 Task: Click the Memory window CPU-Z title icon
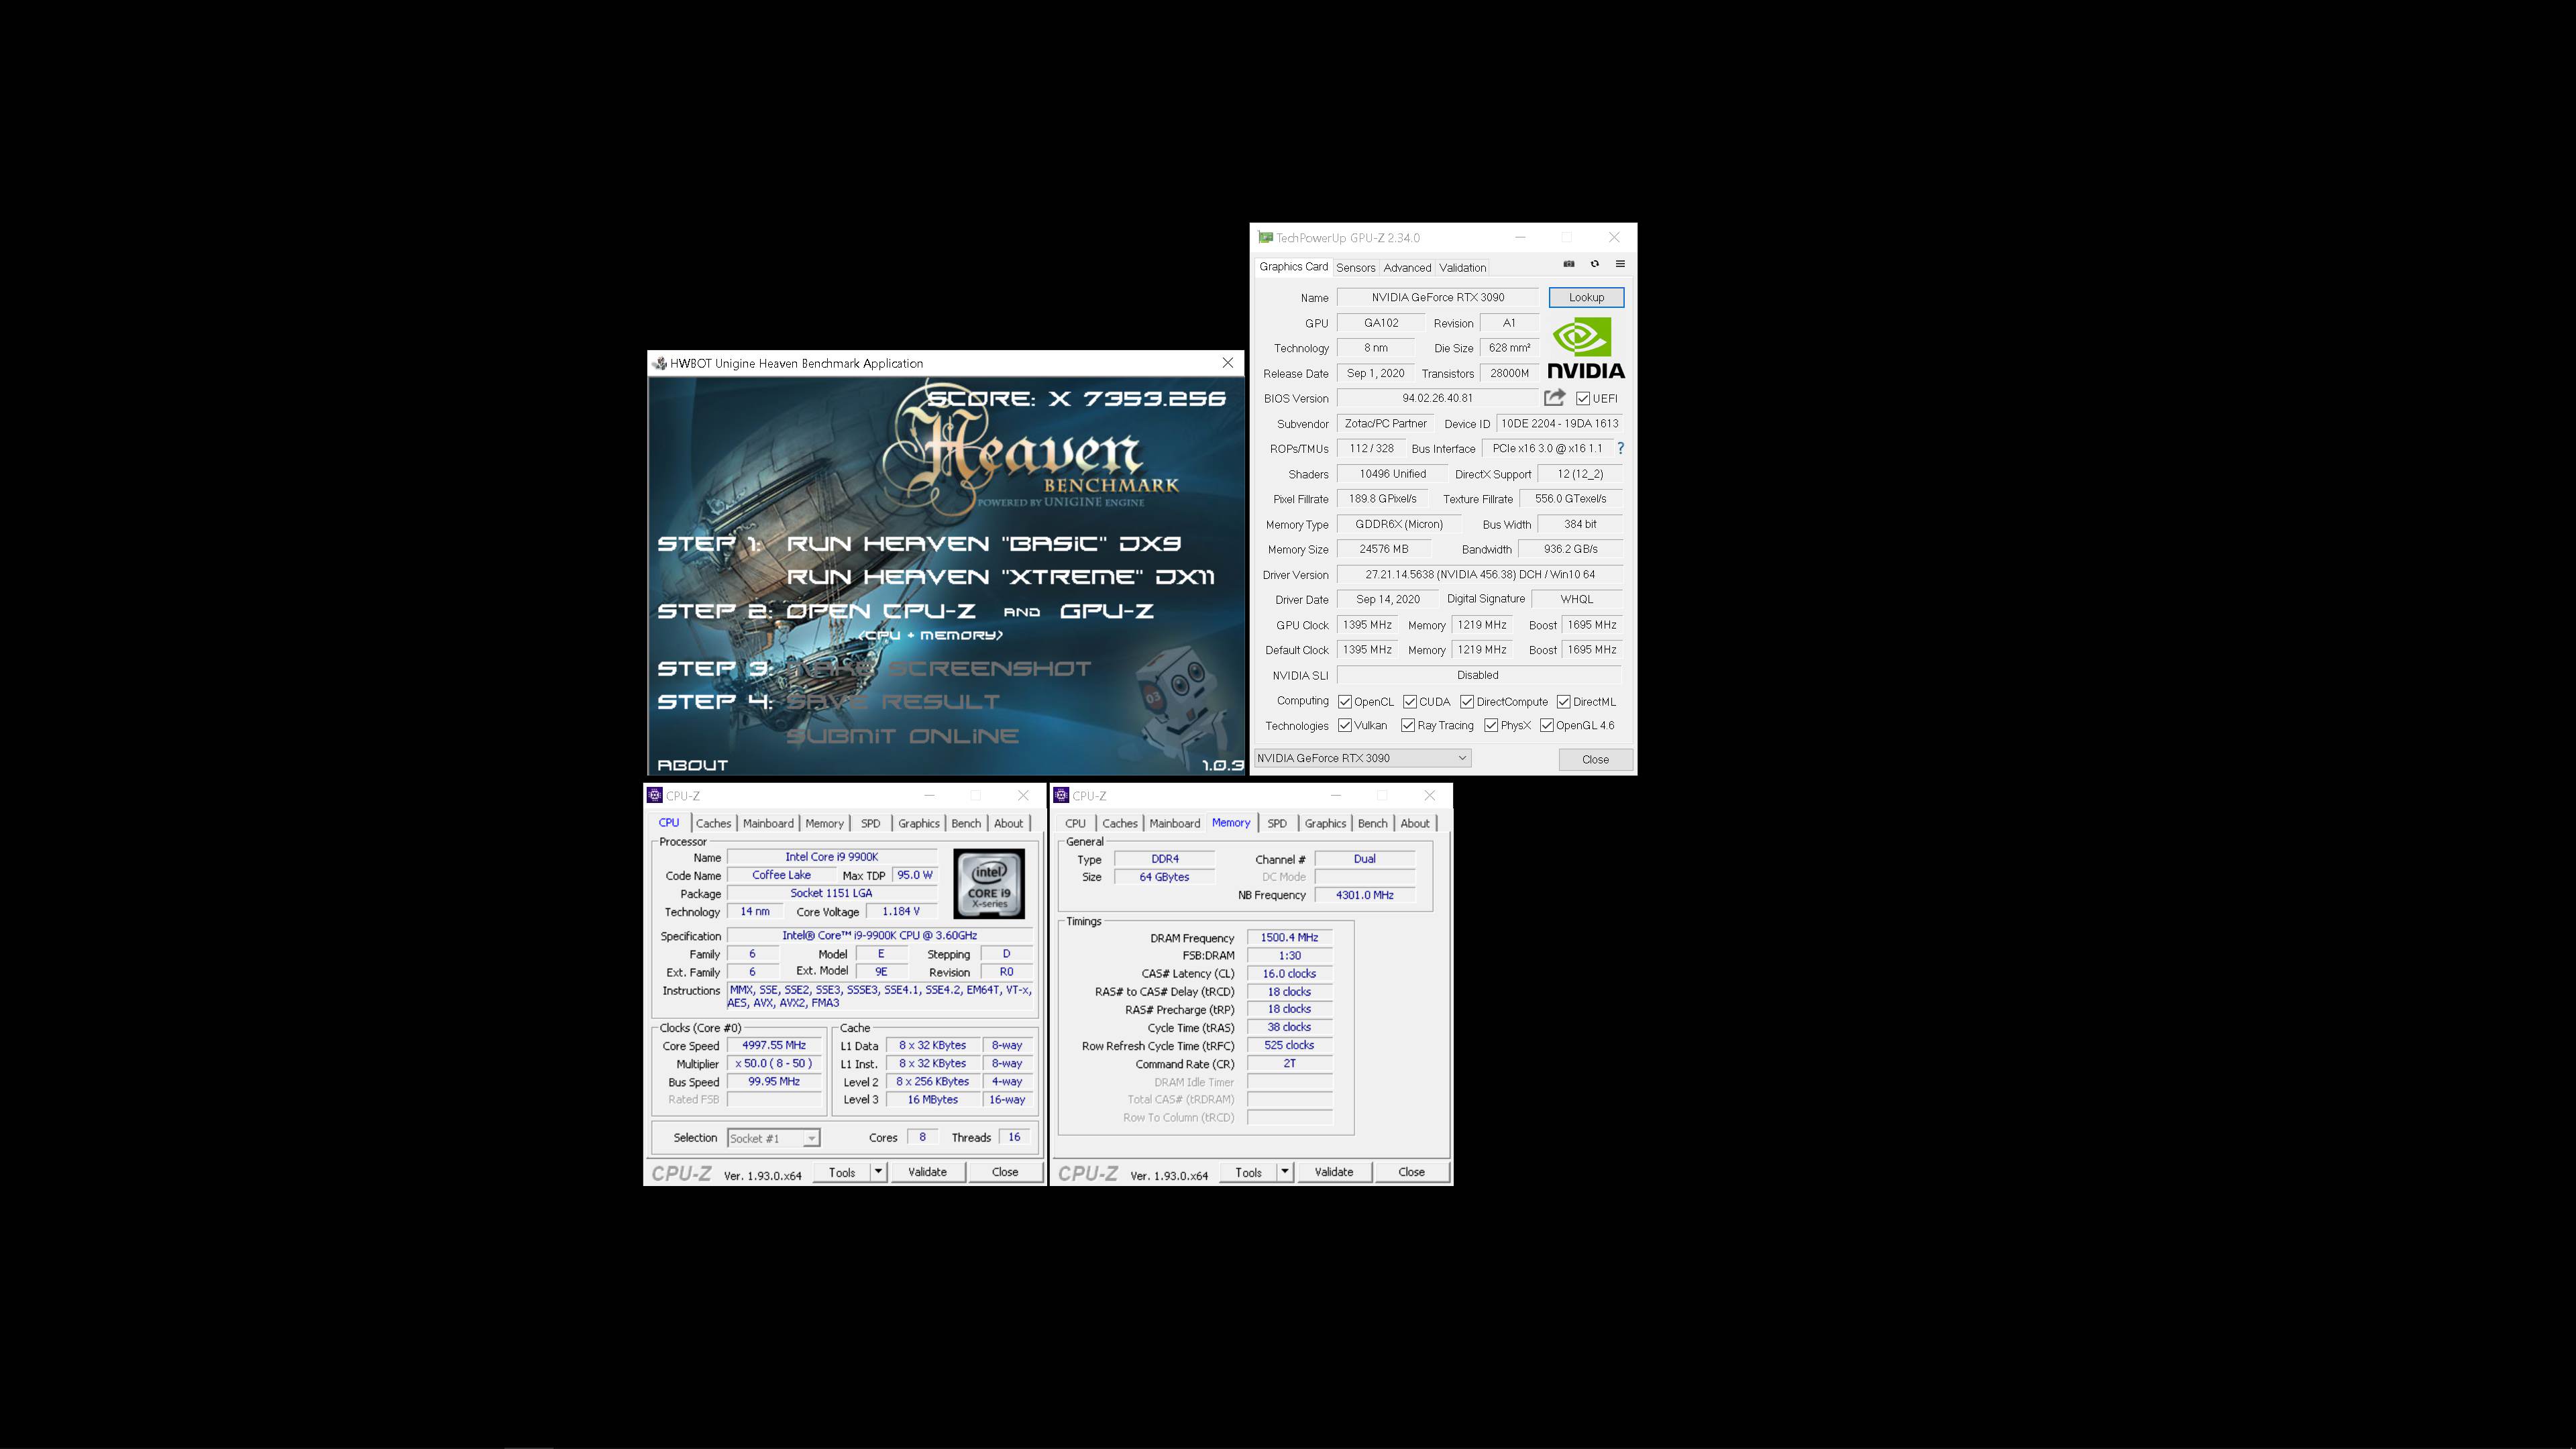[x=1061, y=795]
